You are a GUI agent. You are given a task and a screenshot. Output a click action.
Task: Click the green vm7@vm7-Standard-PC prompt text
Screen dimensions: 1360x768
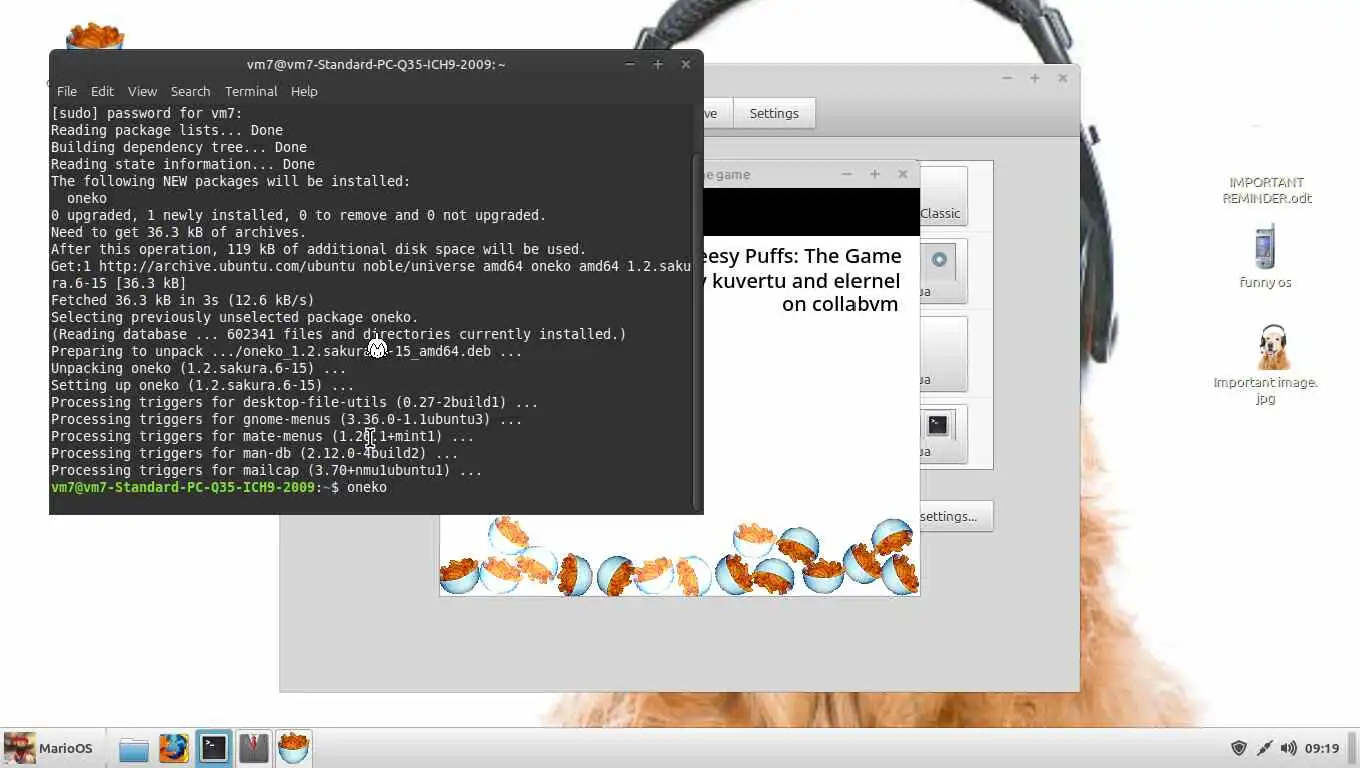183,487
